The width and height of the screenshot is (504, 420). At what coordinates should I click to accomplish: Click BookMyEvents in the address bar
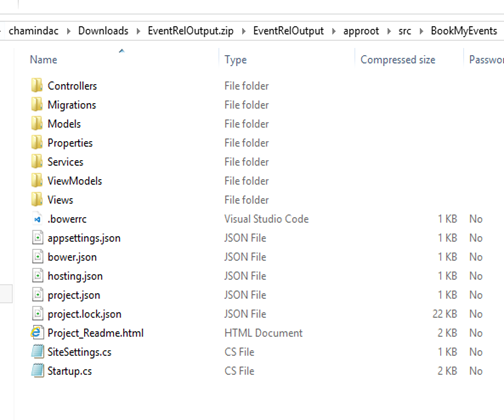point(464,31)
